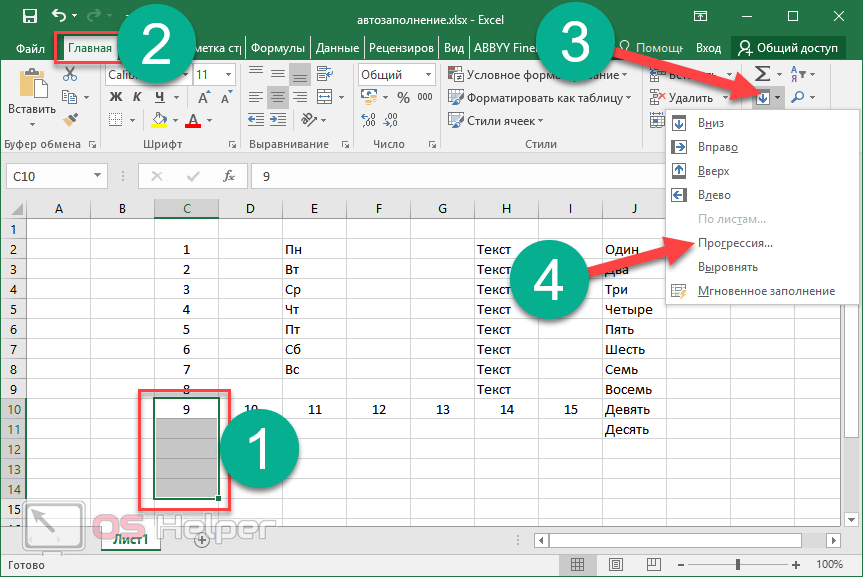This screenshot has height=577, width=863.
Task: Expand the Стили ячеек dropdown
Action: (x=504, y=121)
